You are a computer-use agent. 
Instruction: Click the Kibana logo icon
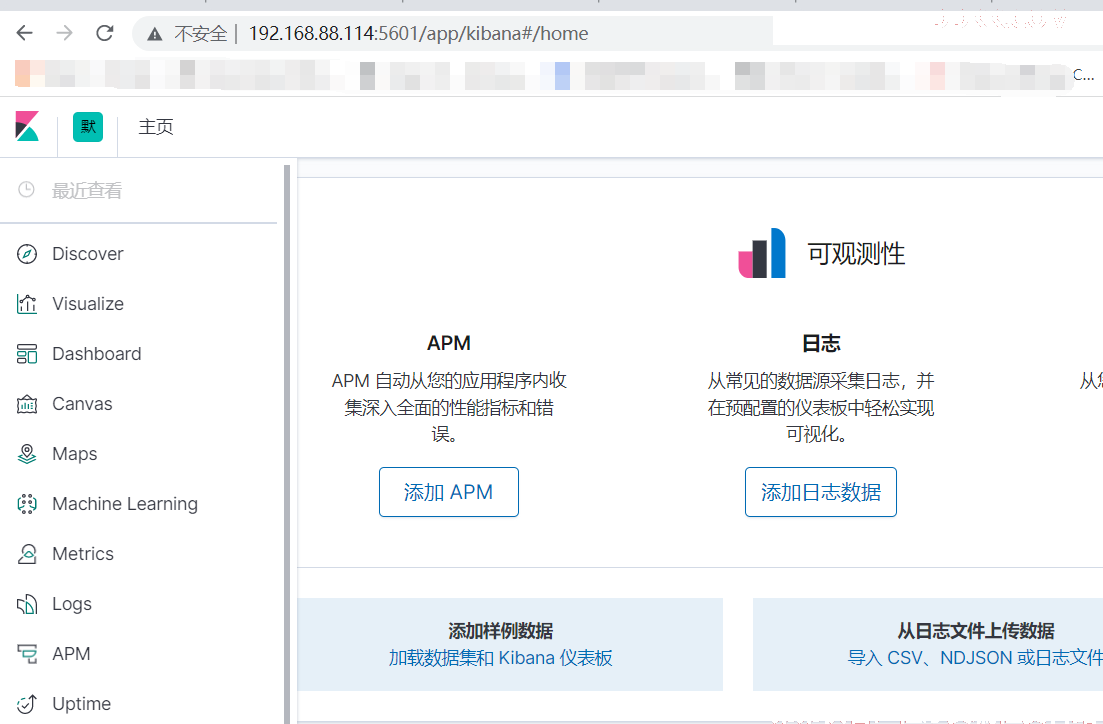(x=27, y=127)
